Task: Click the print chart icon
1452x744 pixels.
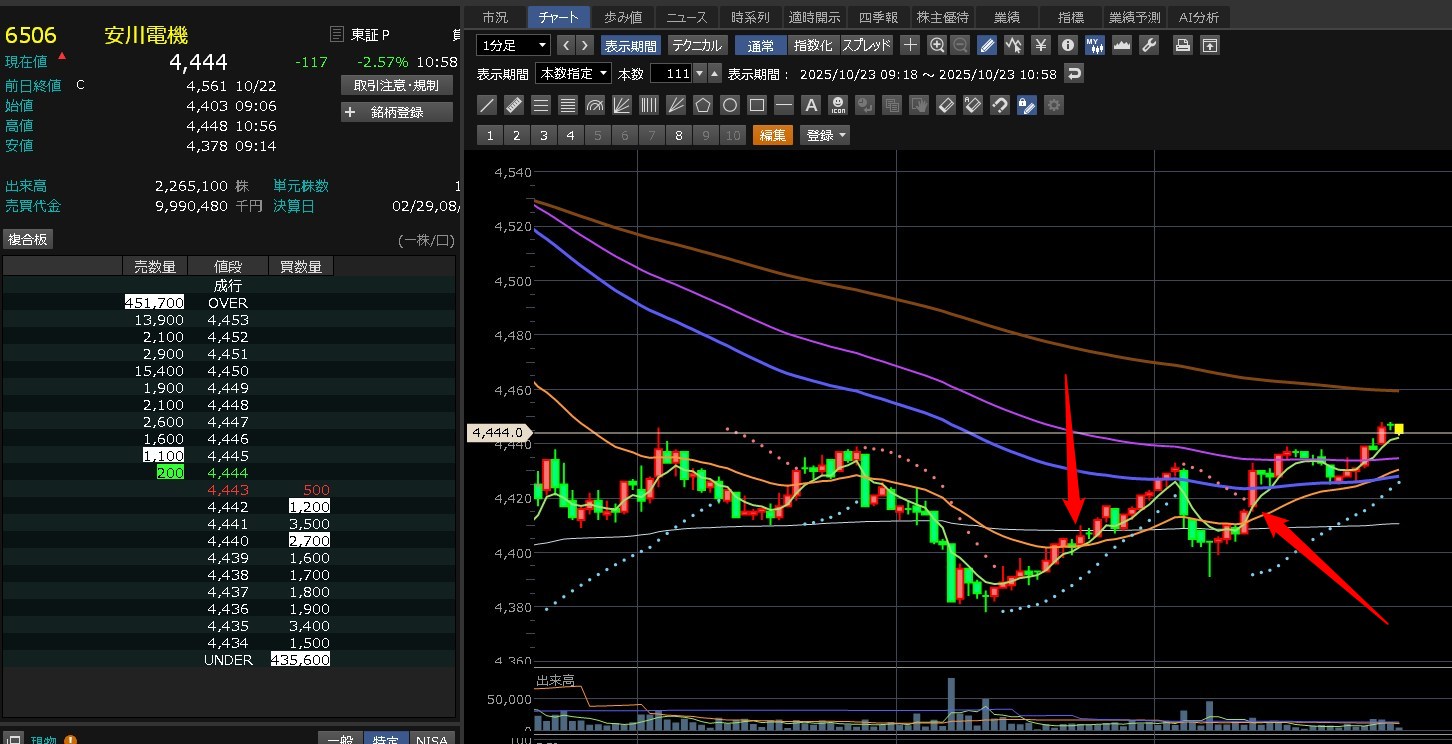Action: click(x=1183, y=45)
